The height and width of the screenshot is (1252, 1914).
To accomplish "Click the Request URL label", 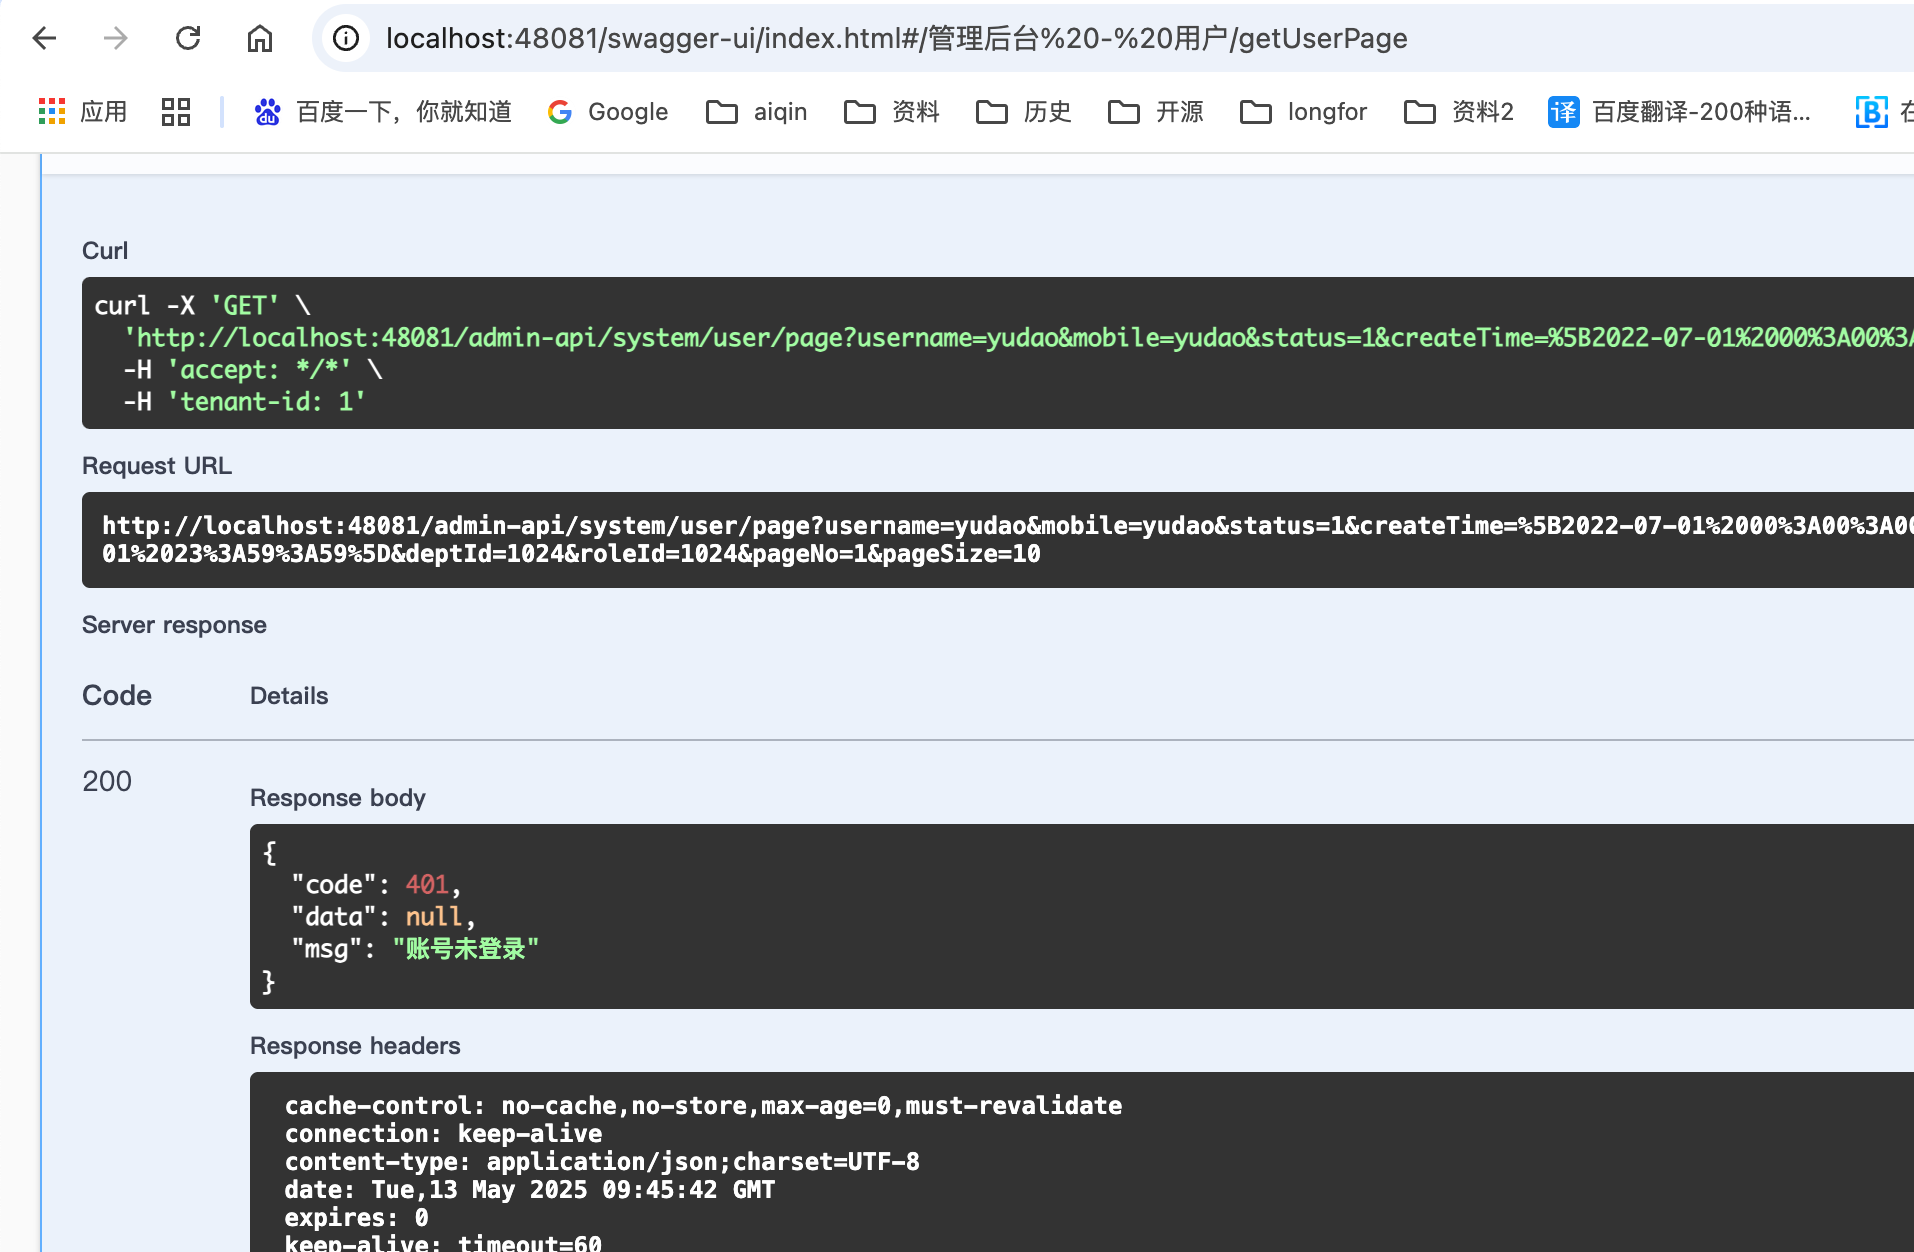I will coord(157,465).
